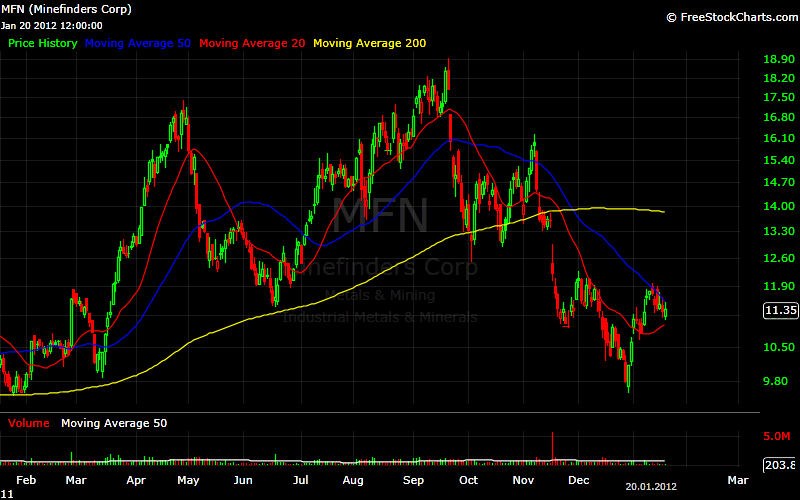The height and width of the screenshot is (500, 800).
Task: Click the 10.50 price axis label
Action: [779, 347]
